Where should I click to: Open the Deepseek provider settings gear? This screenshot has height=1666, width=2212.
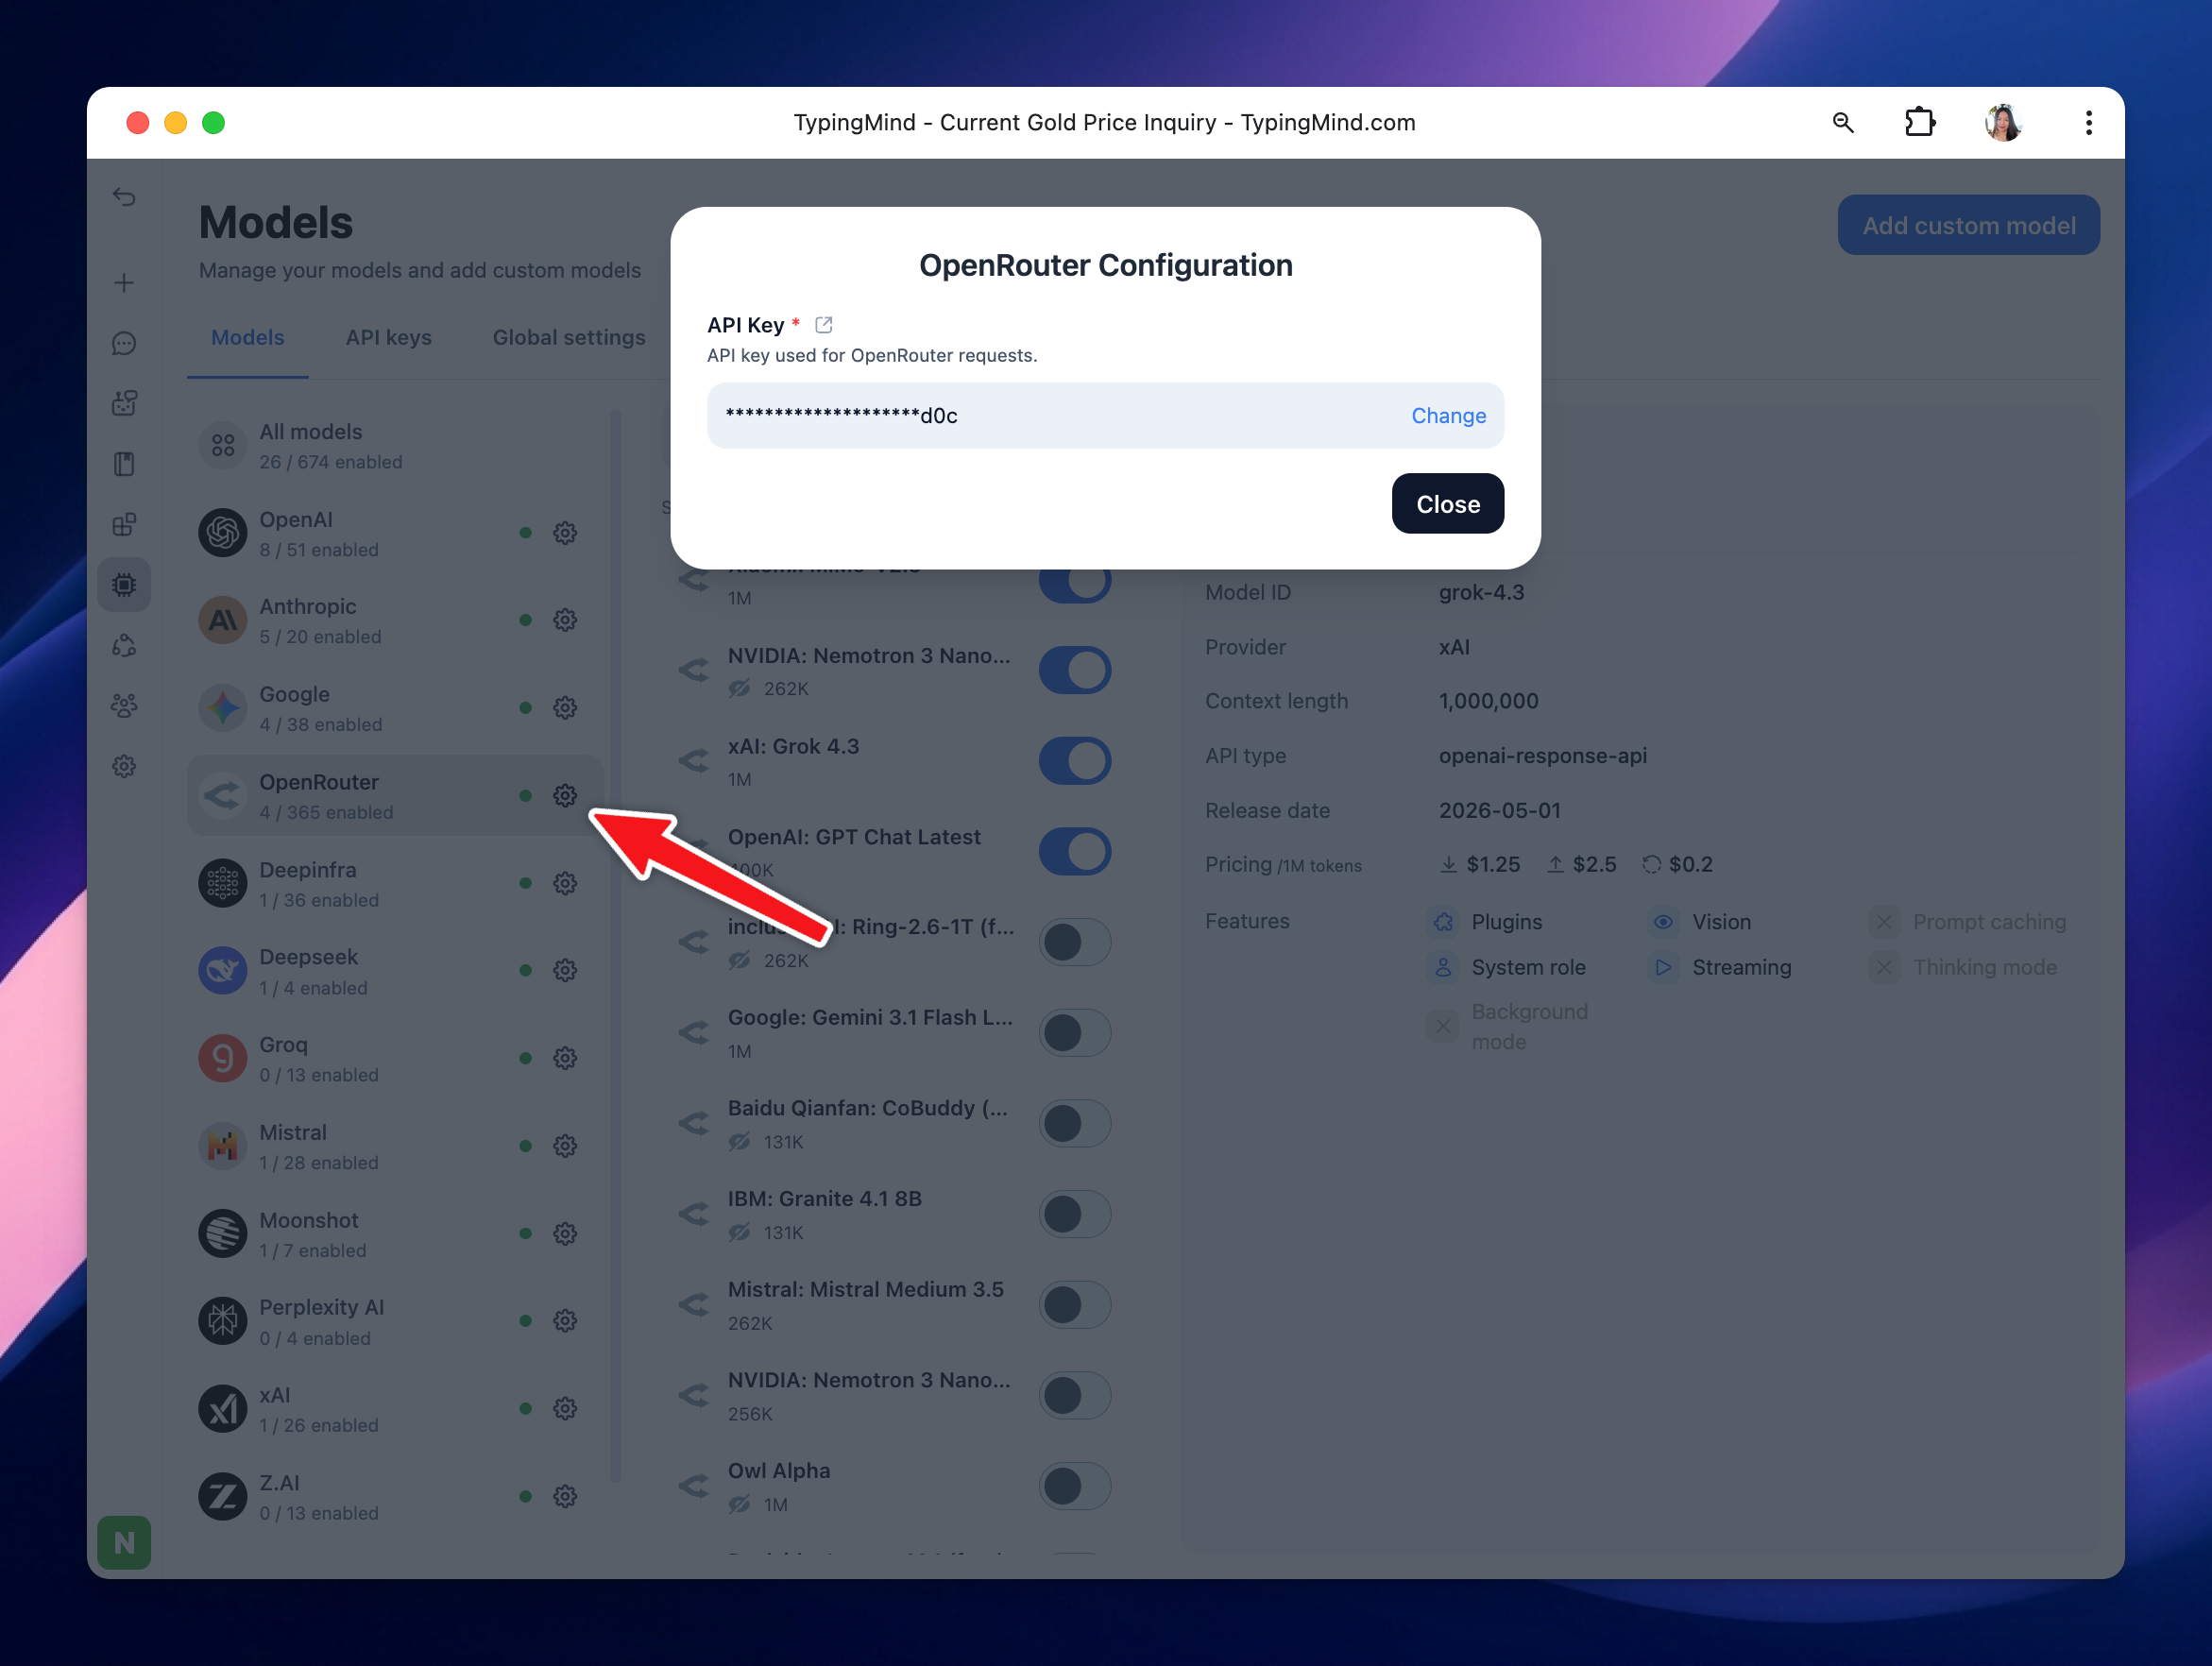click(565, 970)
